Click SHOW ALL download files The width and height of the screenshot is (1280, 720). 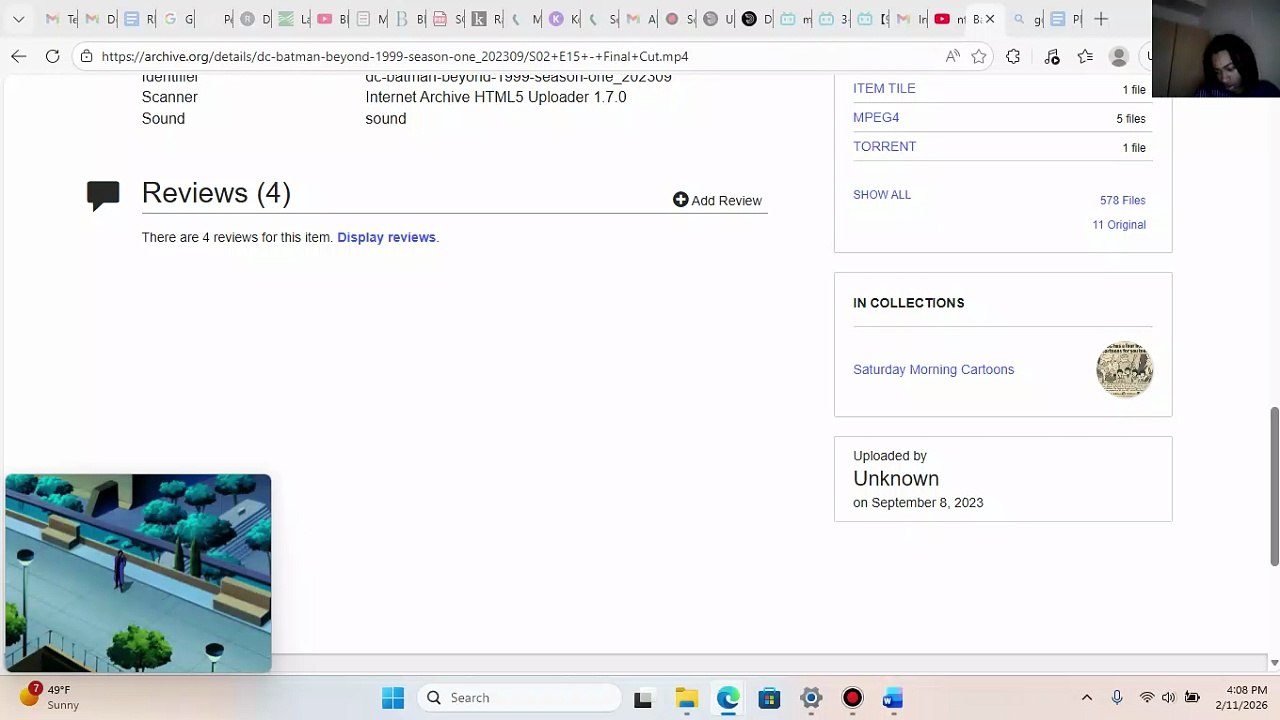pyautogui.click(x=882, y=194)
